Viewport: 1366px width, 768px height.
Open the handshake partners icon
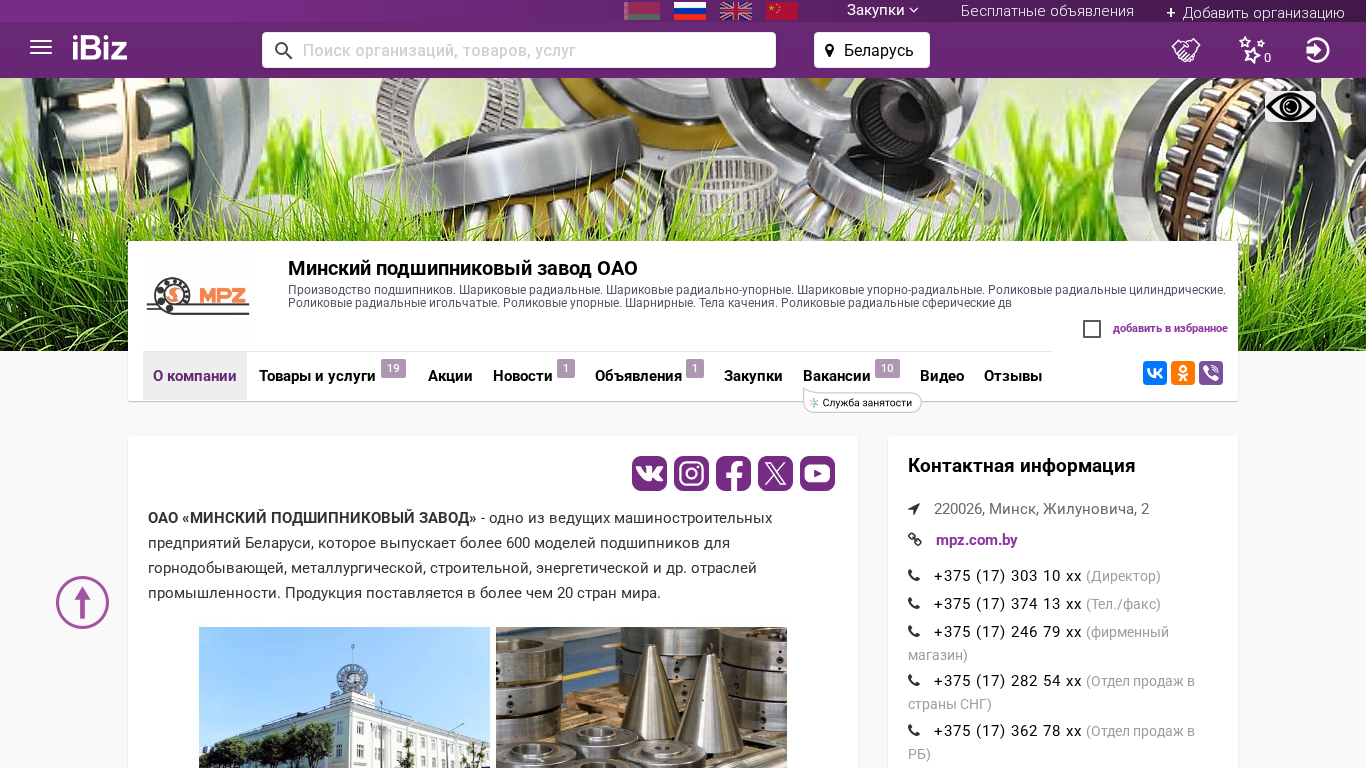(x=1186, y=50)
